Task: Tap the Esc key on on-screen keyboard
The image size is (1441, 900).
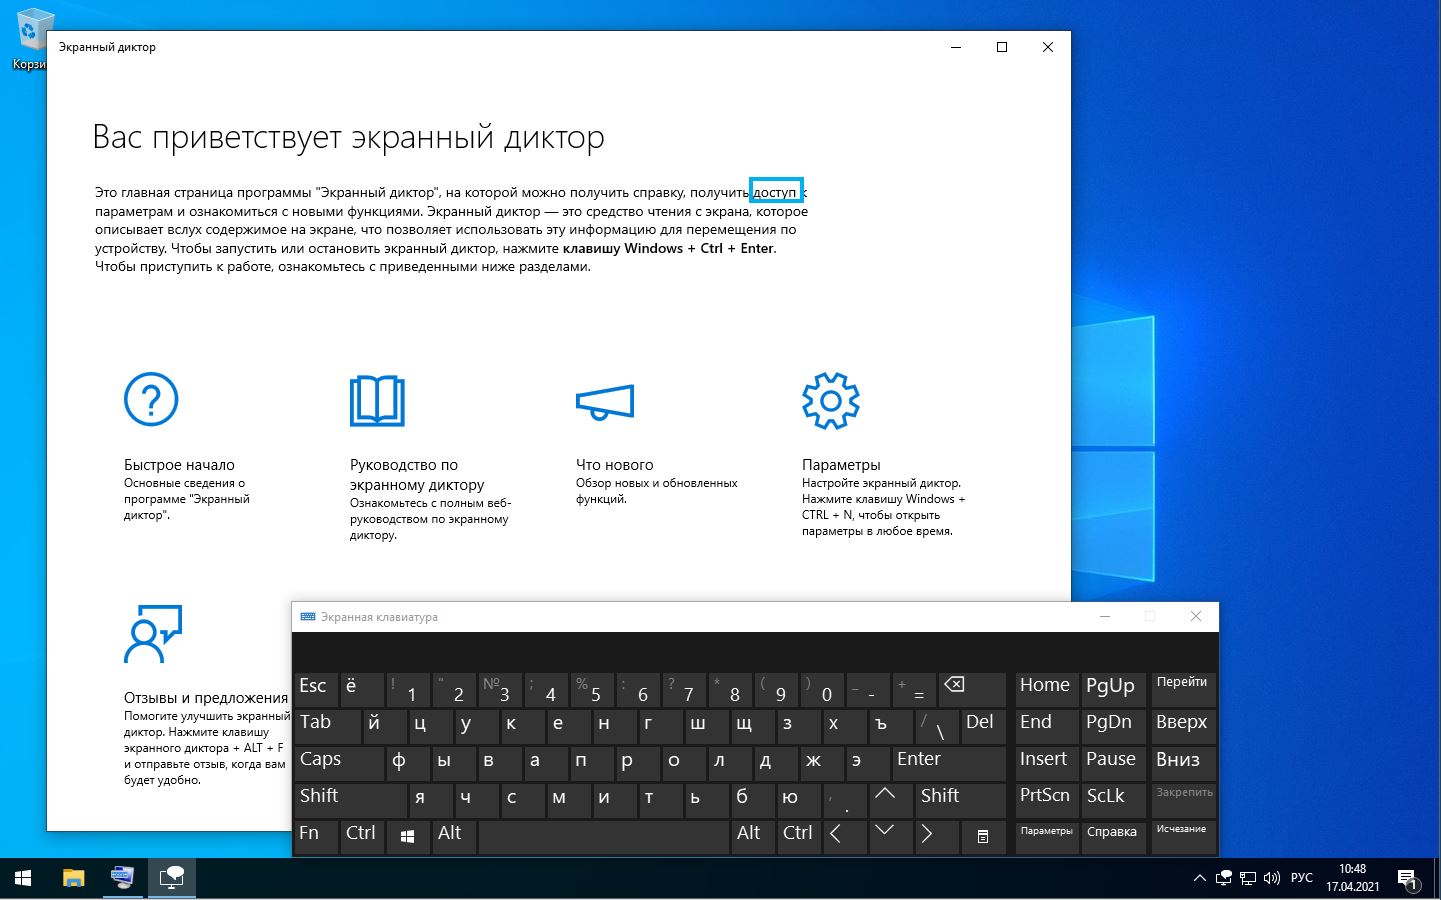Action: click(x=316, y=688)
